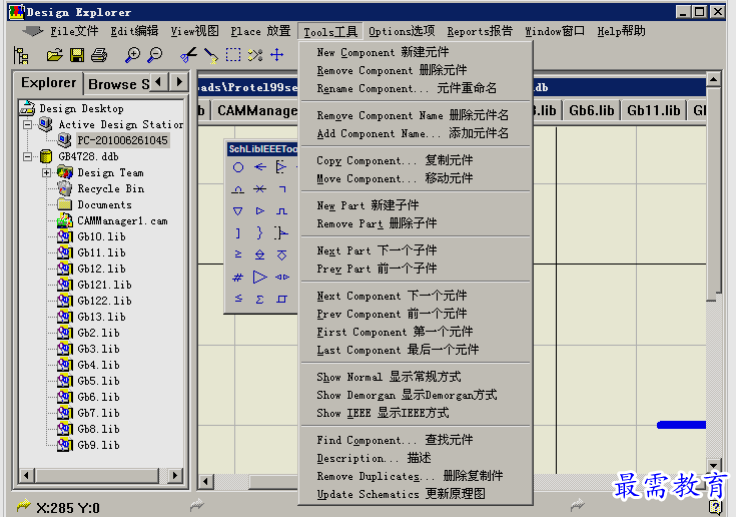This screenshot has height=517, width=736.
Task: Choose Remove Component menu entry
Action: (x=415, y=70)
